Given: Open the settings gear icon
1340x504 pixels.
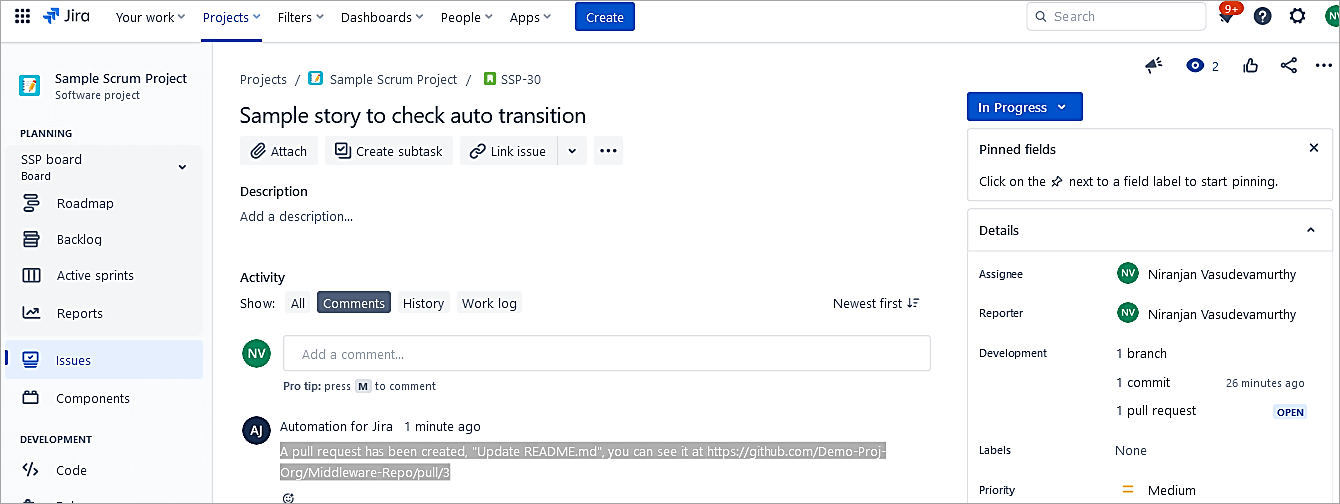Looking at the screenshot, I should 1297,17.
